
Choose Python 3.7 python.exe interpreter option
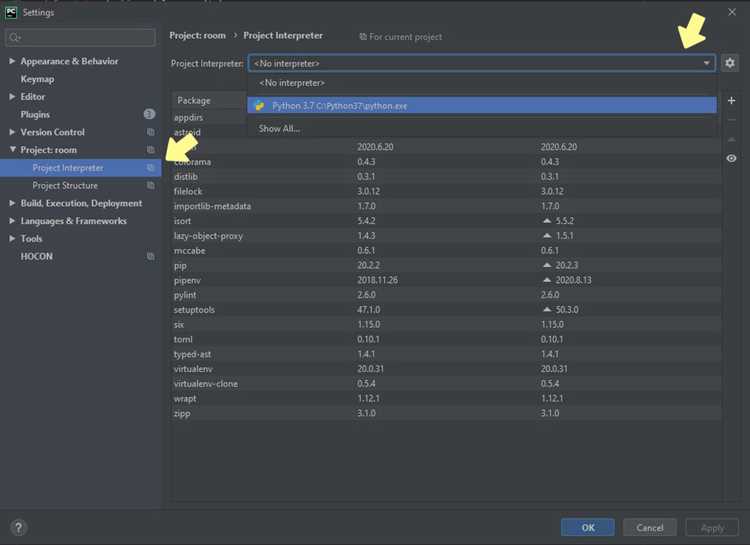click(x=482, y=106)
